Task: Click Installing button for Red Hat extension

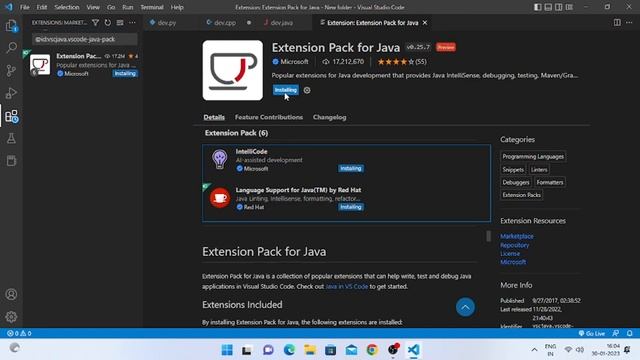Action: coord(351,207)
